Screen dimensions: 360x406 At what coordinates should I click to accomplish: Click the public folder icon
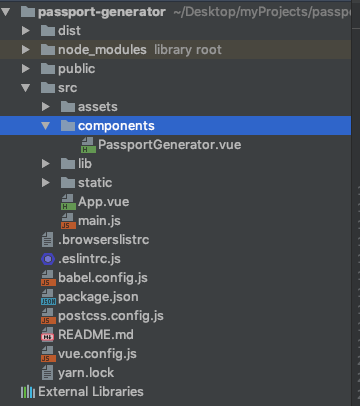[x=48, y=69]
